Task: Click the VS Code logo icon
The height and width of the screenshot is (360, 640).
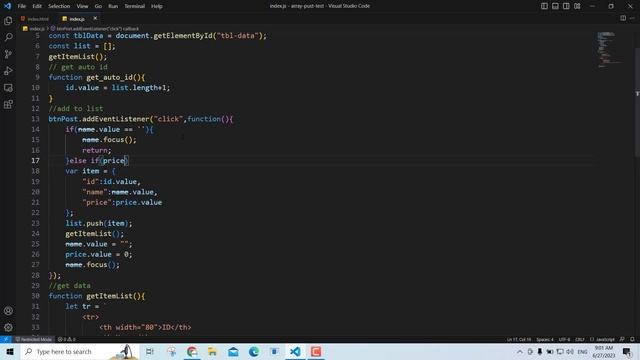Action: point(7,6)
